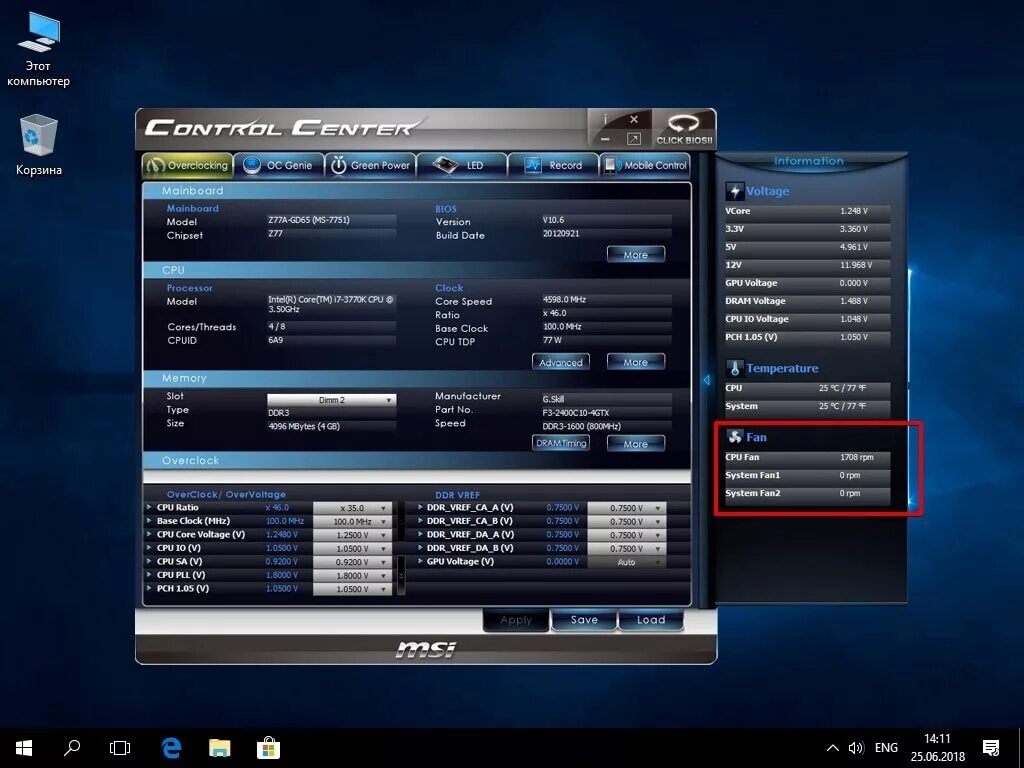Open the Windows Start menu
The height and width of the screenshot is (768, 1024).
pos(24,748)
